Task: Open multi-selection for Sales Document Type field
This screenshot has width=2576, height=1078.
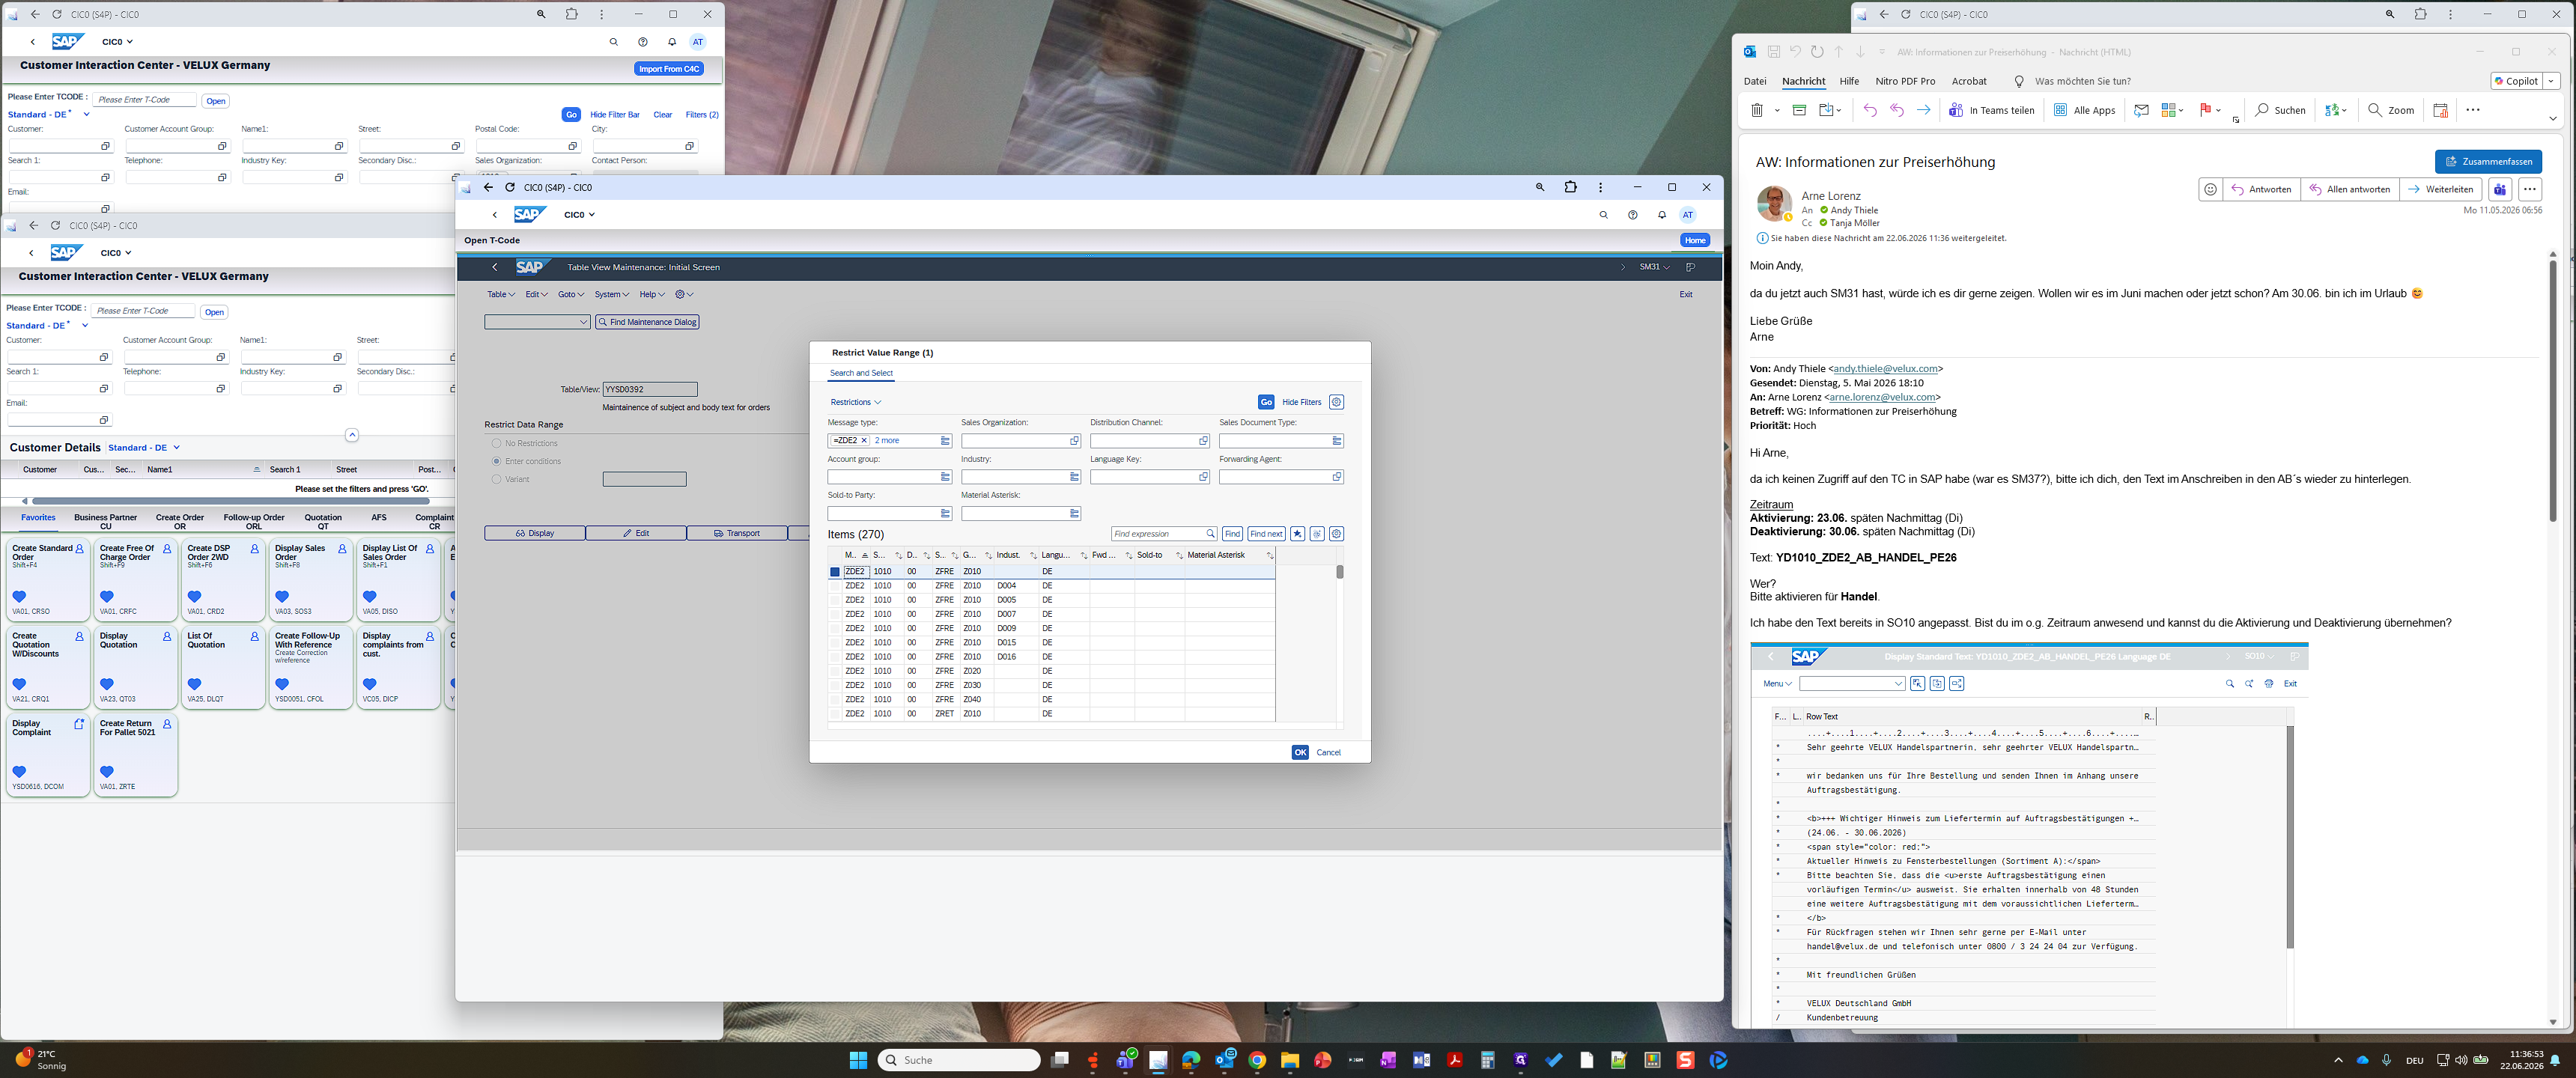Action: [x=1337, y=441]
